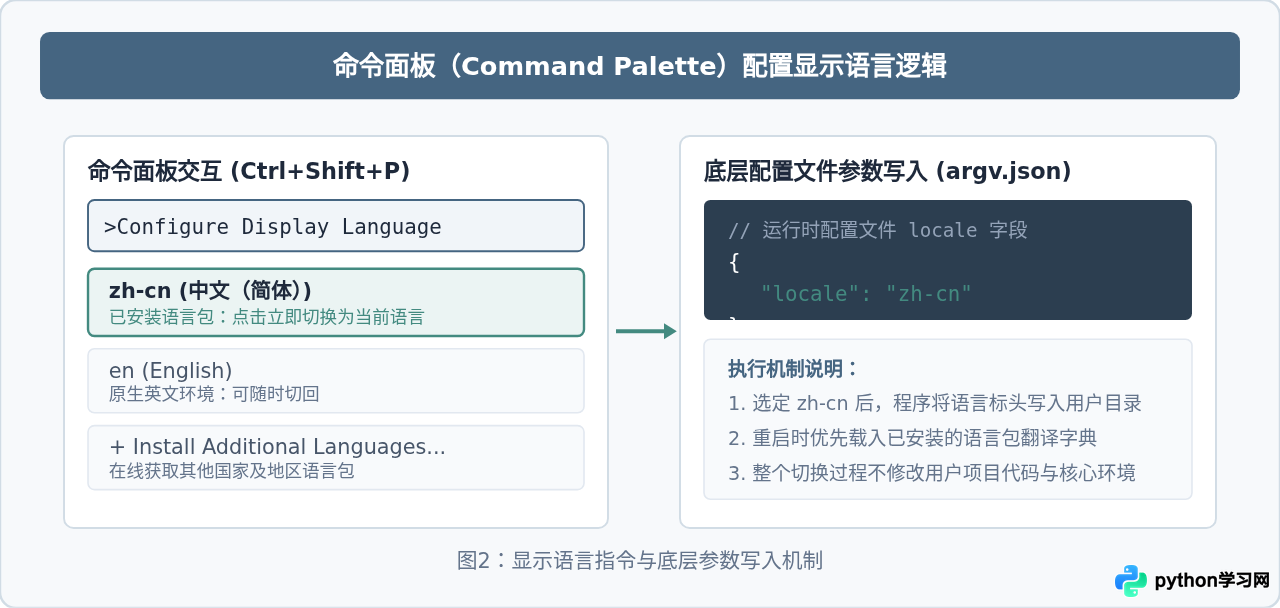The image size is (1280, 608).
Task: Open '+ Install Additional Languages...' entry
Action: click(x=336, y=458)
